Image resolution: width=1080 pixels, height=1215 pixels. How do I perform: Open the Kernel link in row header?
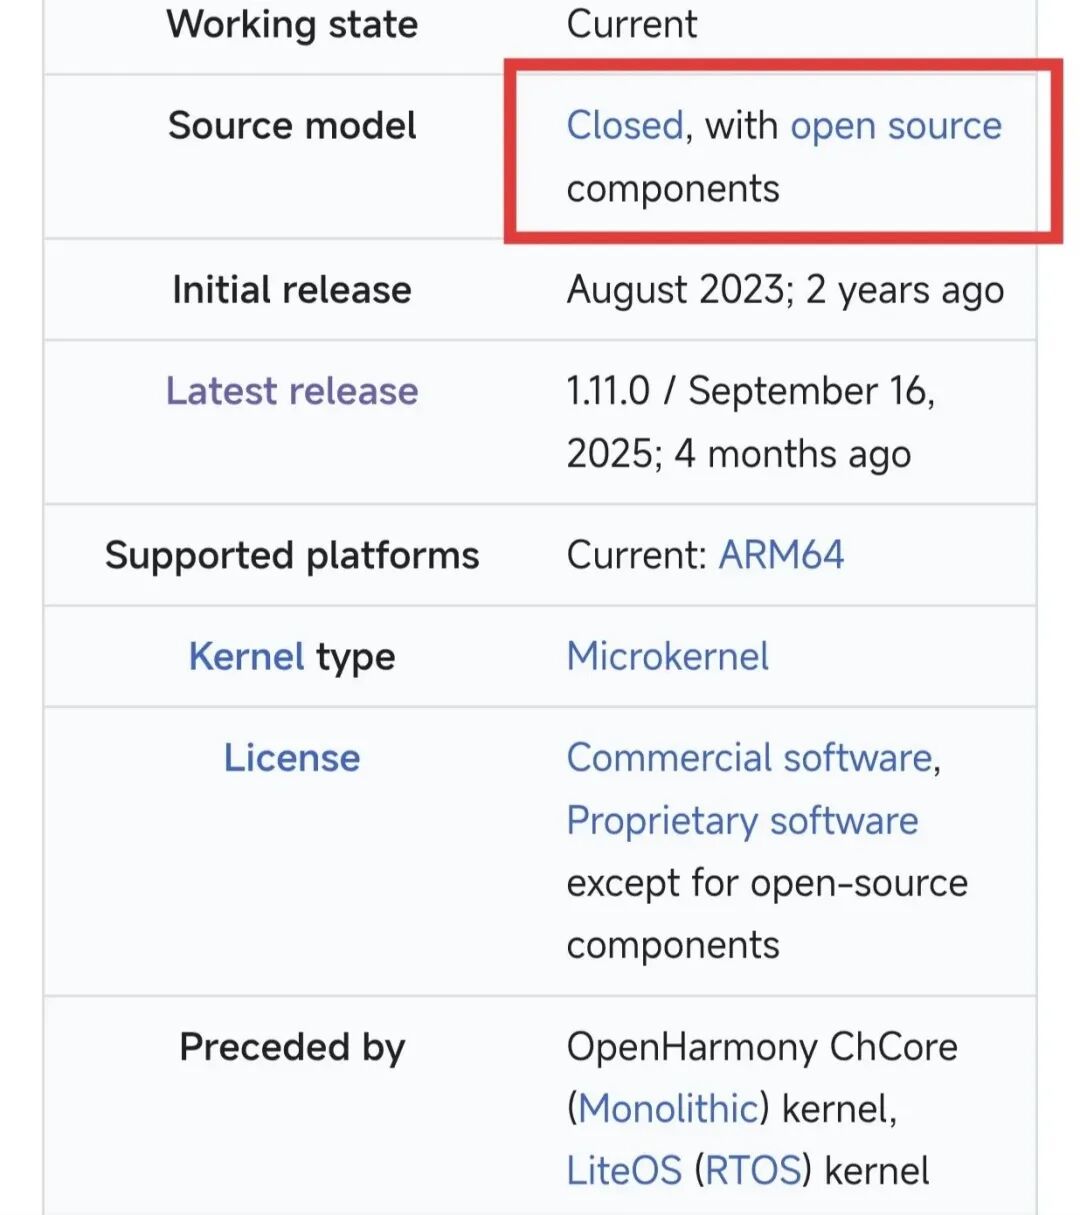pos(247,657)
